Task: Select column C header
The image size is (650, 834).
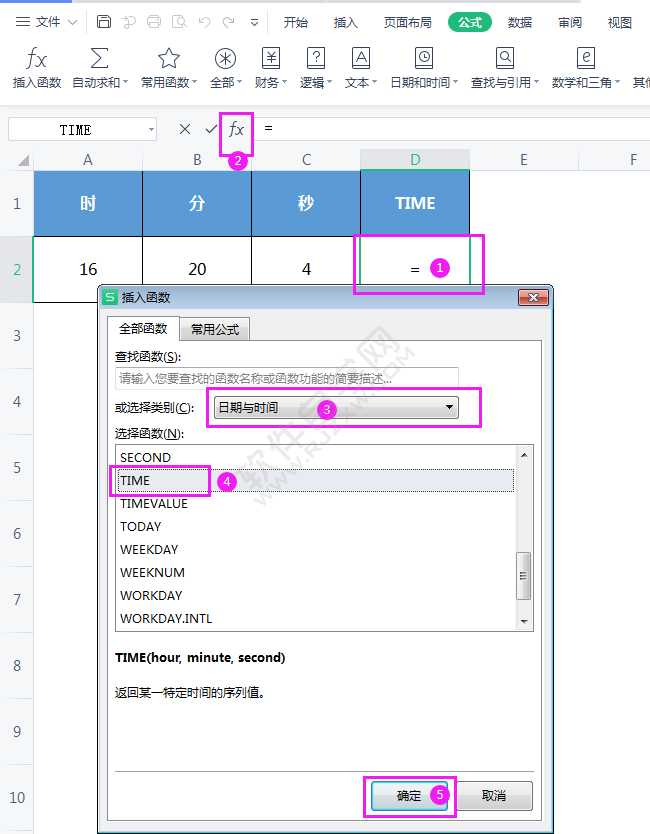Action: pos(306,160)
